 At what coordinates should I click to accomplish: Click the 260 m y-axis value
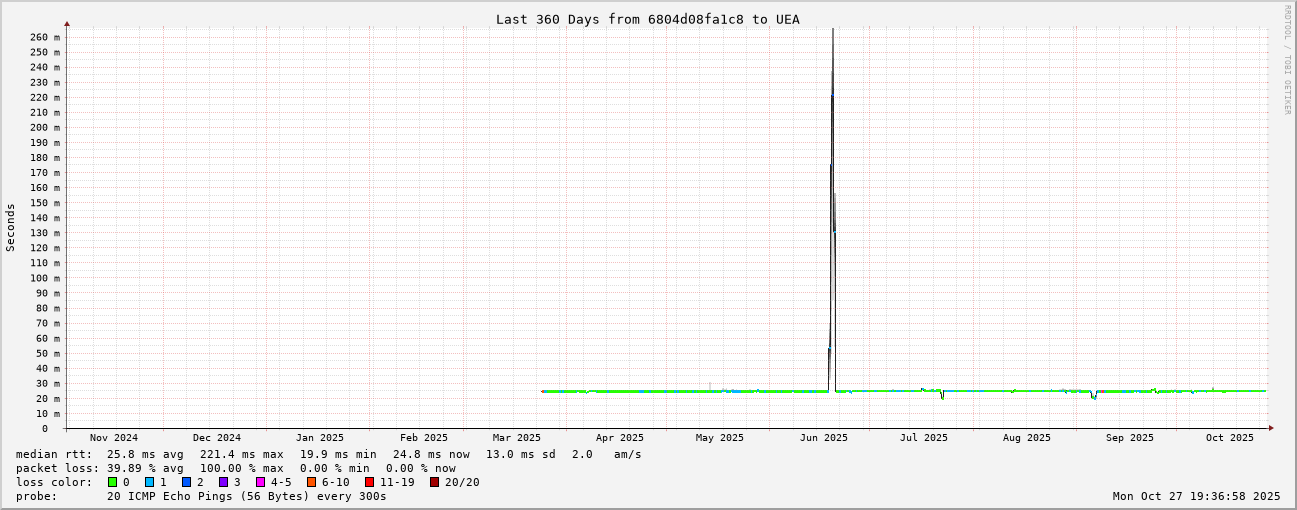45,37
